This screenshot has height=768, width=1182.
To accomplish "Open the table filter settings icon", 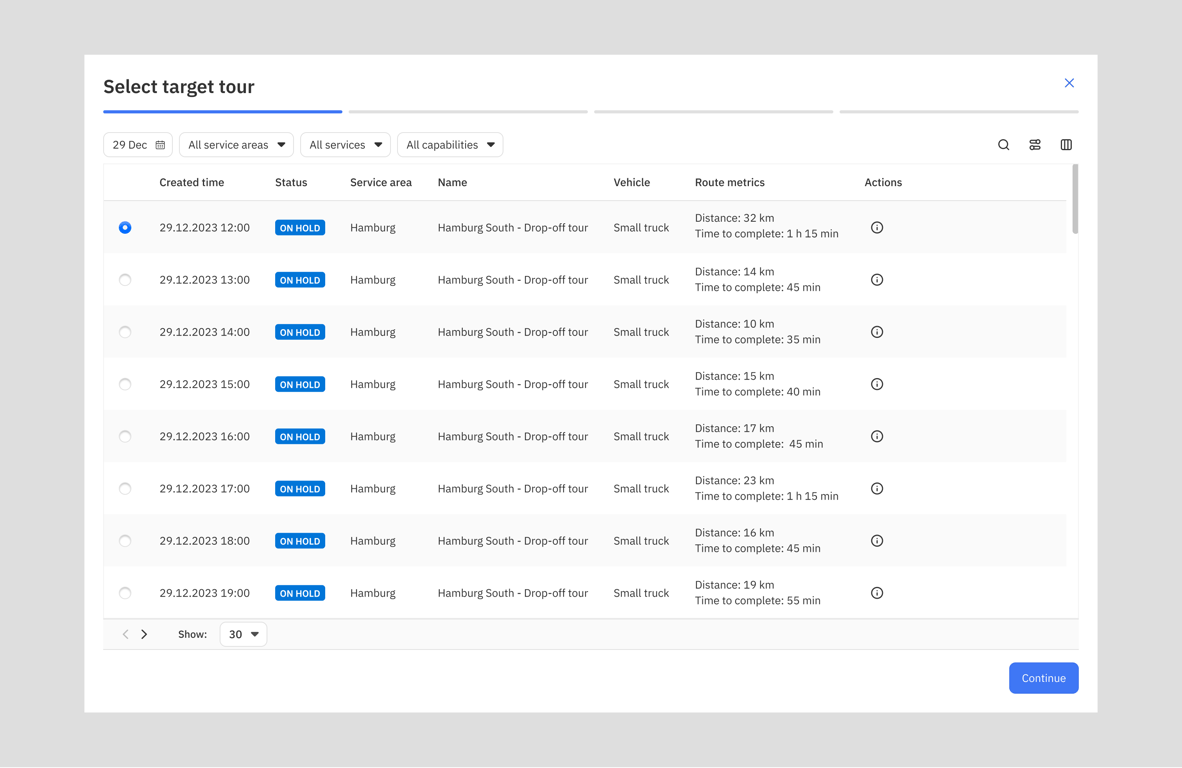I will pyautogui.click(x=1035, y=145).
